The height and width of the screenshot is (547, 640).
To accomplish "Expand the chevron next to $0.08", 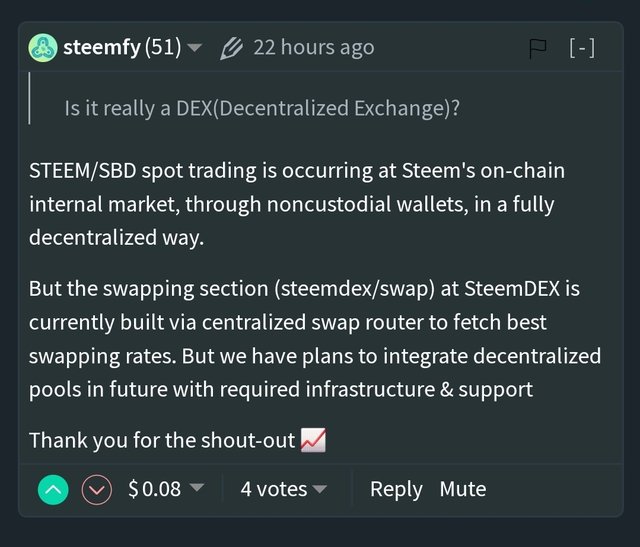I will (x=197, y=489).
